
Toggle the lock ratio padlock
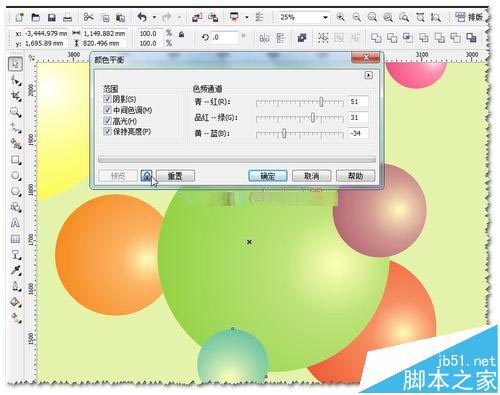click(182, 34)
